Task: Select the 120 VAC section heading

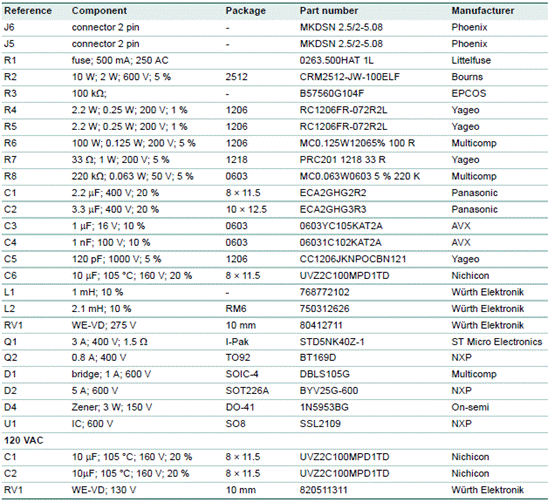Action: pos(24,441)
